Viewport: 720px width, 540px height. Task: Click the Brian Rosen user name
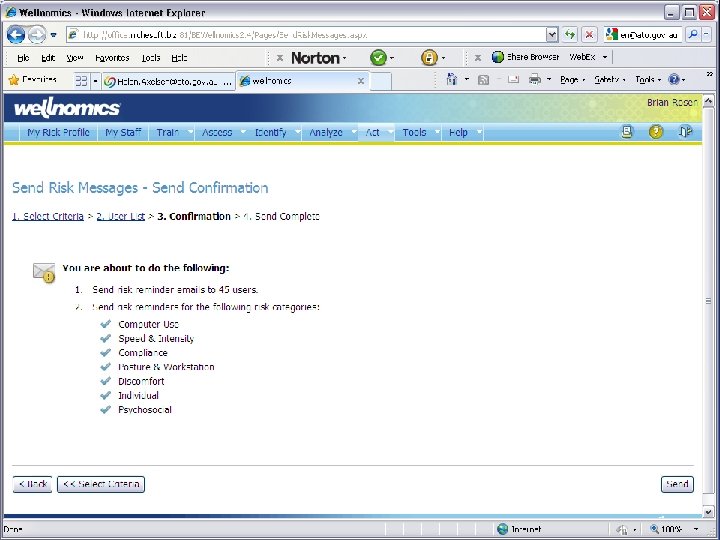pyautogui.click(x=672, y=102)
